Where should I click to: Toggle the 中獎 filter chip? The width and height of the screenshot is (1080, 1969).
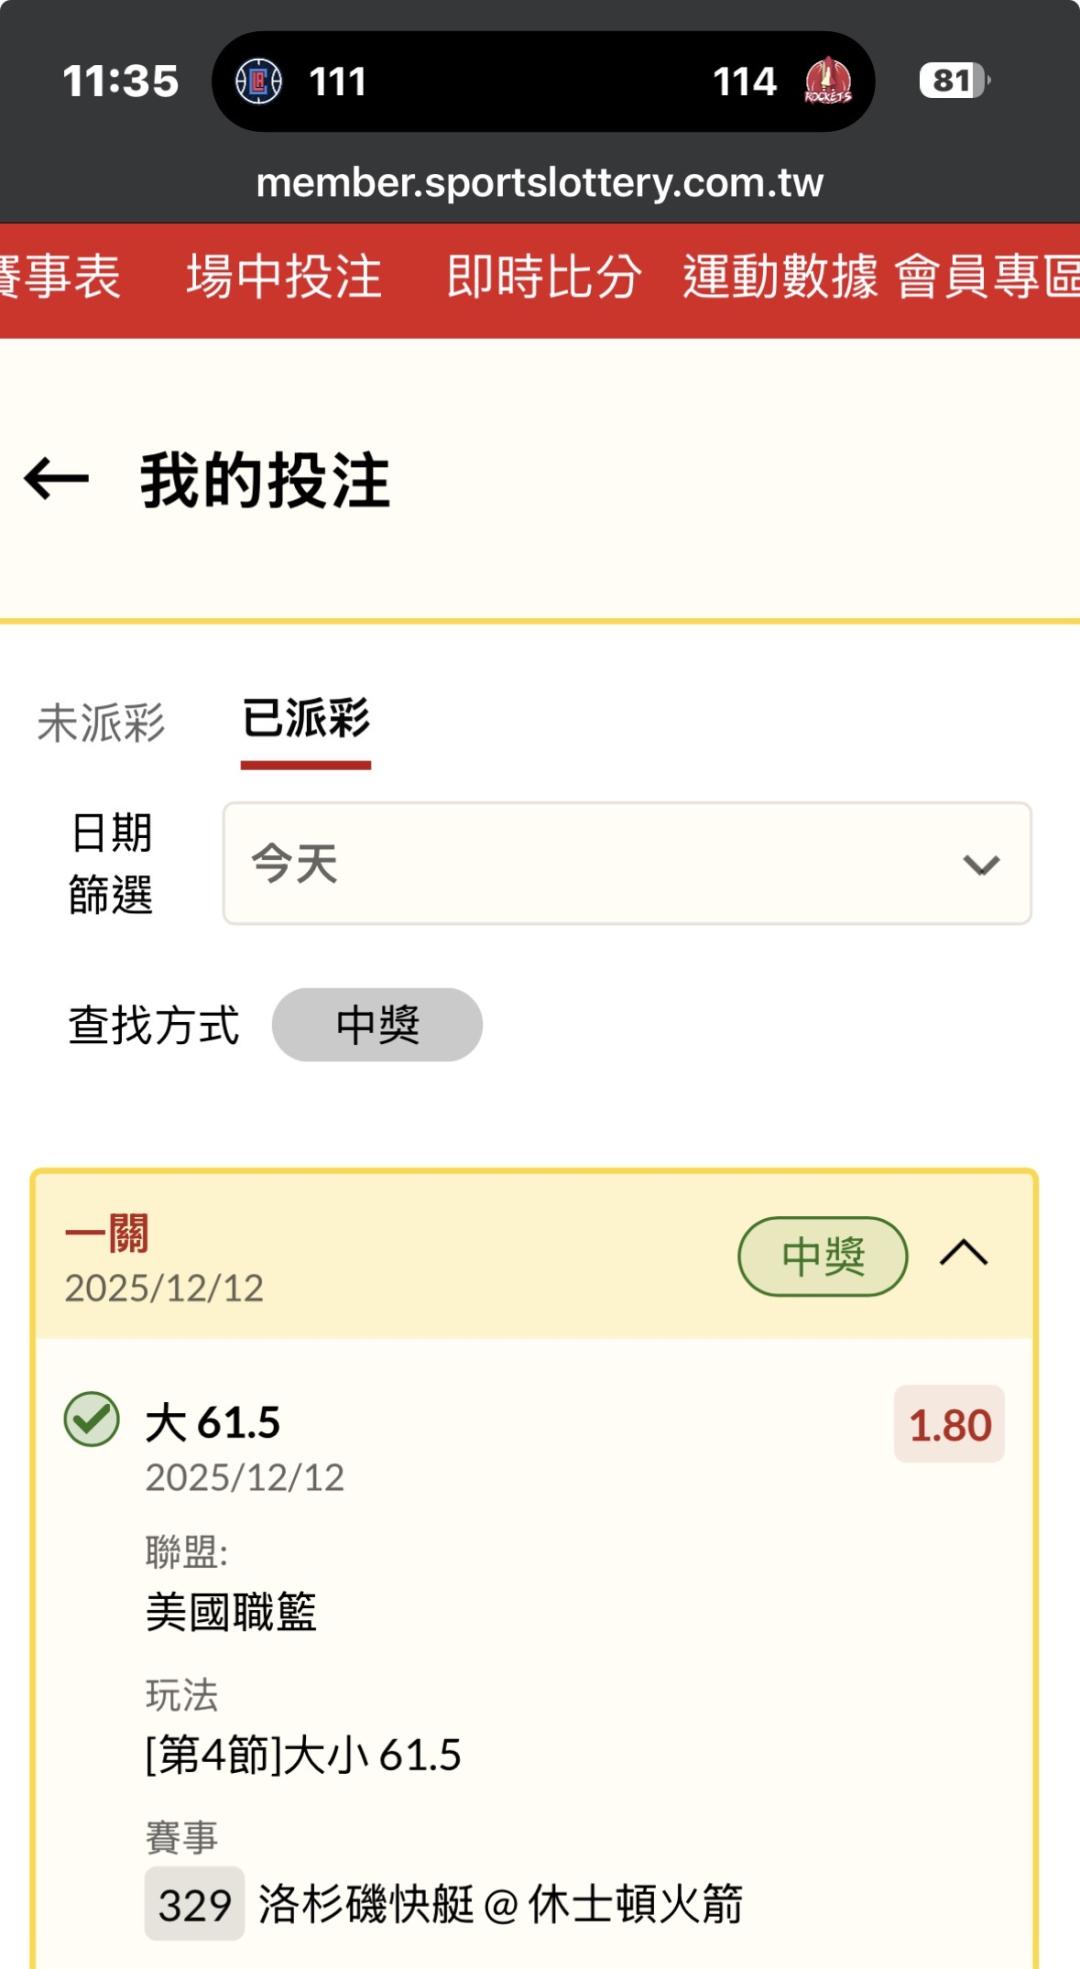point(377,1025)
